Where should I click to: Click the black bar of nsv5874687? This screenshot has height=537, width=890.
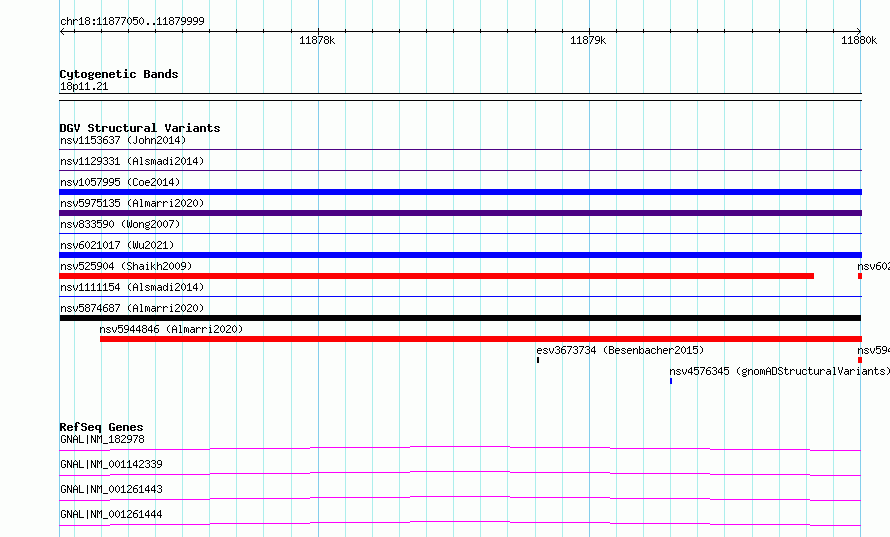click(x=460, y=318)
